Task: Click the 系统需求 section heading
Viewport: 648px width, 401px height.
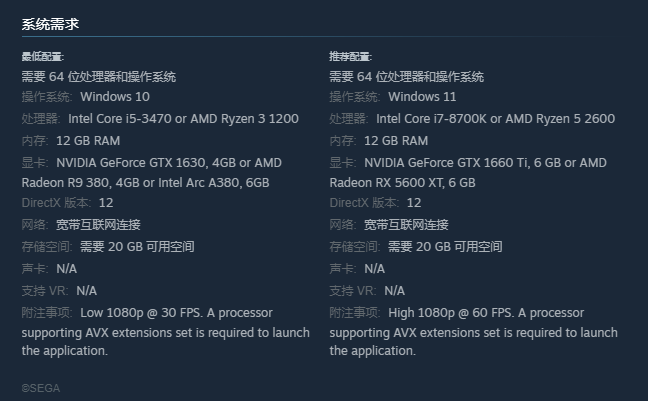Action: pos(50,23)
